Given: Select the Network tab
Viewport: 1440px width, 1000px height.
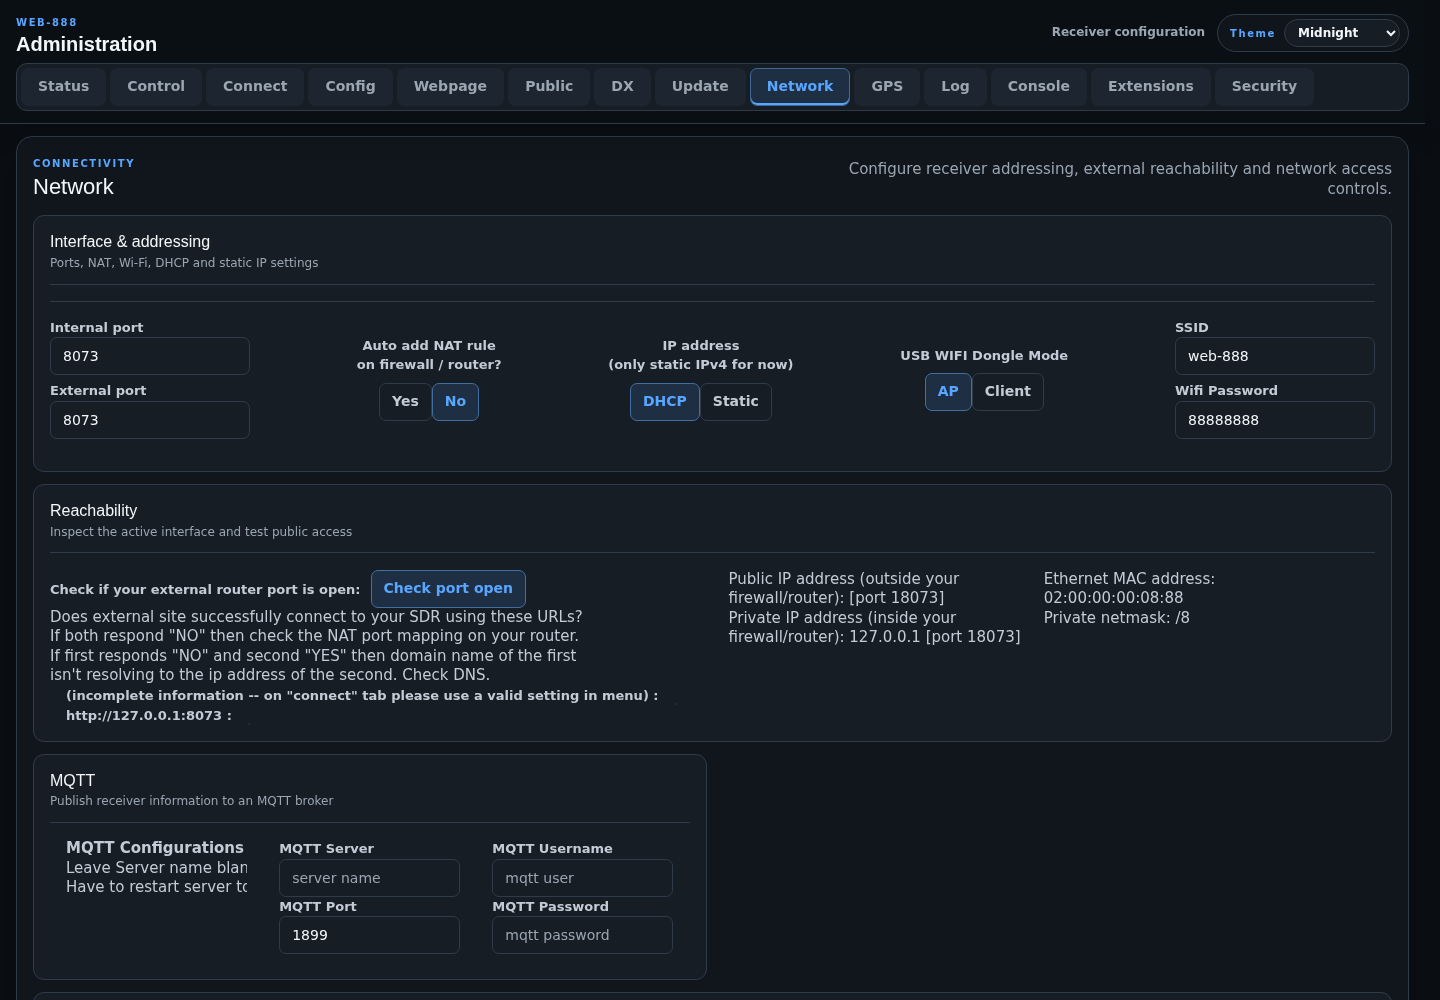Looking at the screenshot, I should point(800,86).
